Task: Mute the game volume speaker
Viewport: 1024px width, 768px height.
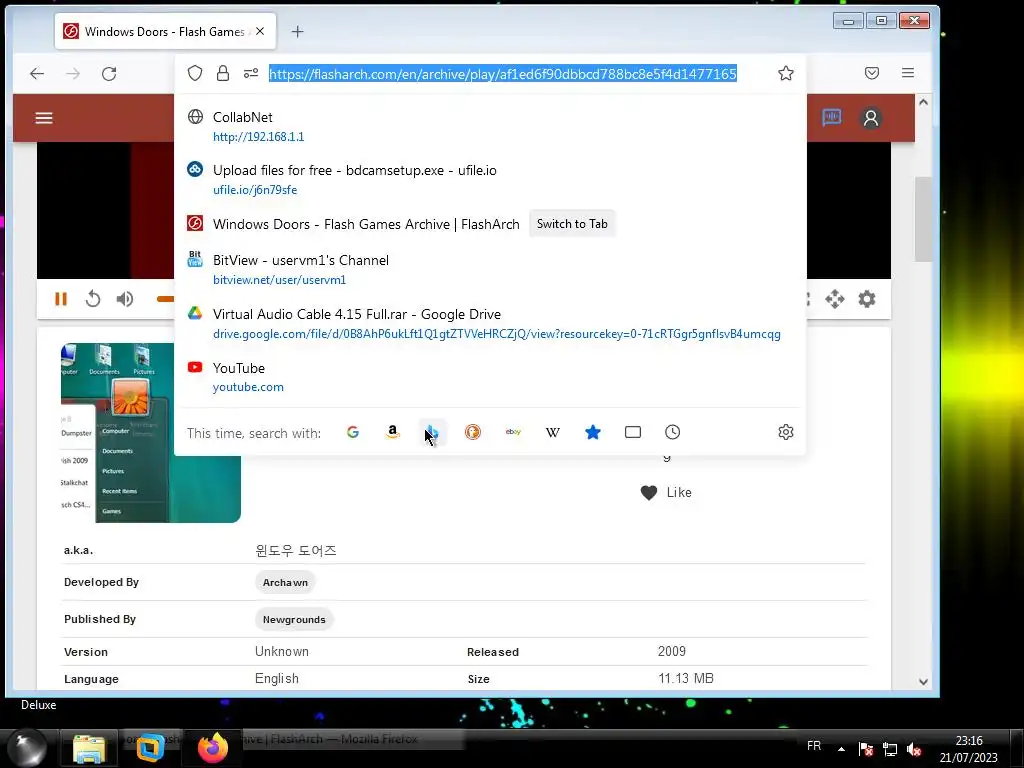Action: 125,299
